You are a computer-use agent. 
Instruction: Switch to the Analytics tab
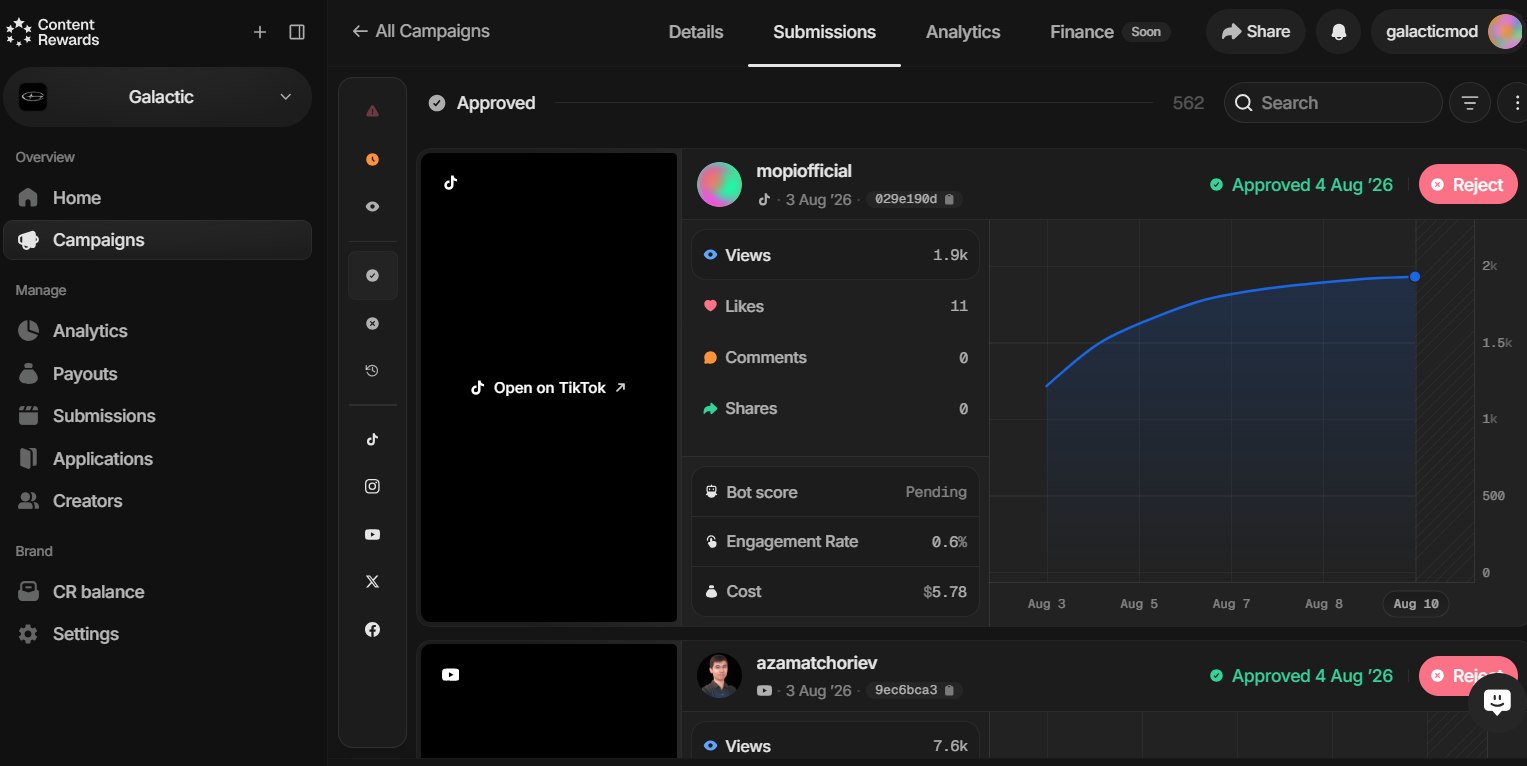pyautogui.click(x=963, y=32)
